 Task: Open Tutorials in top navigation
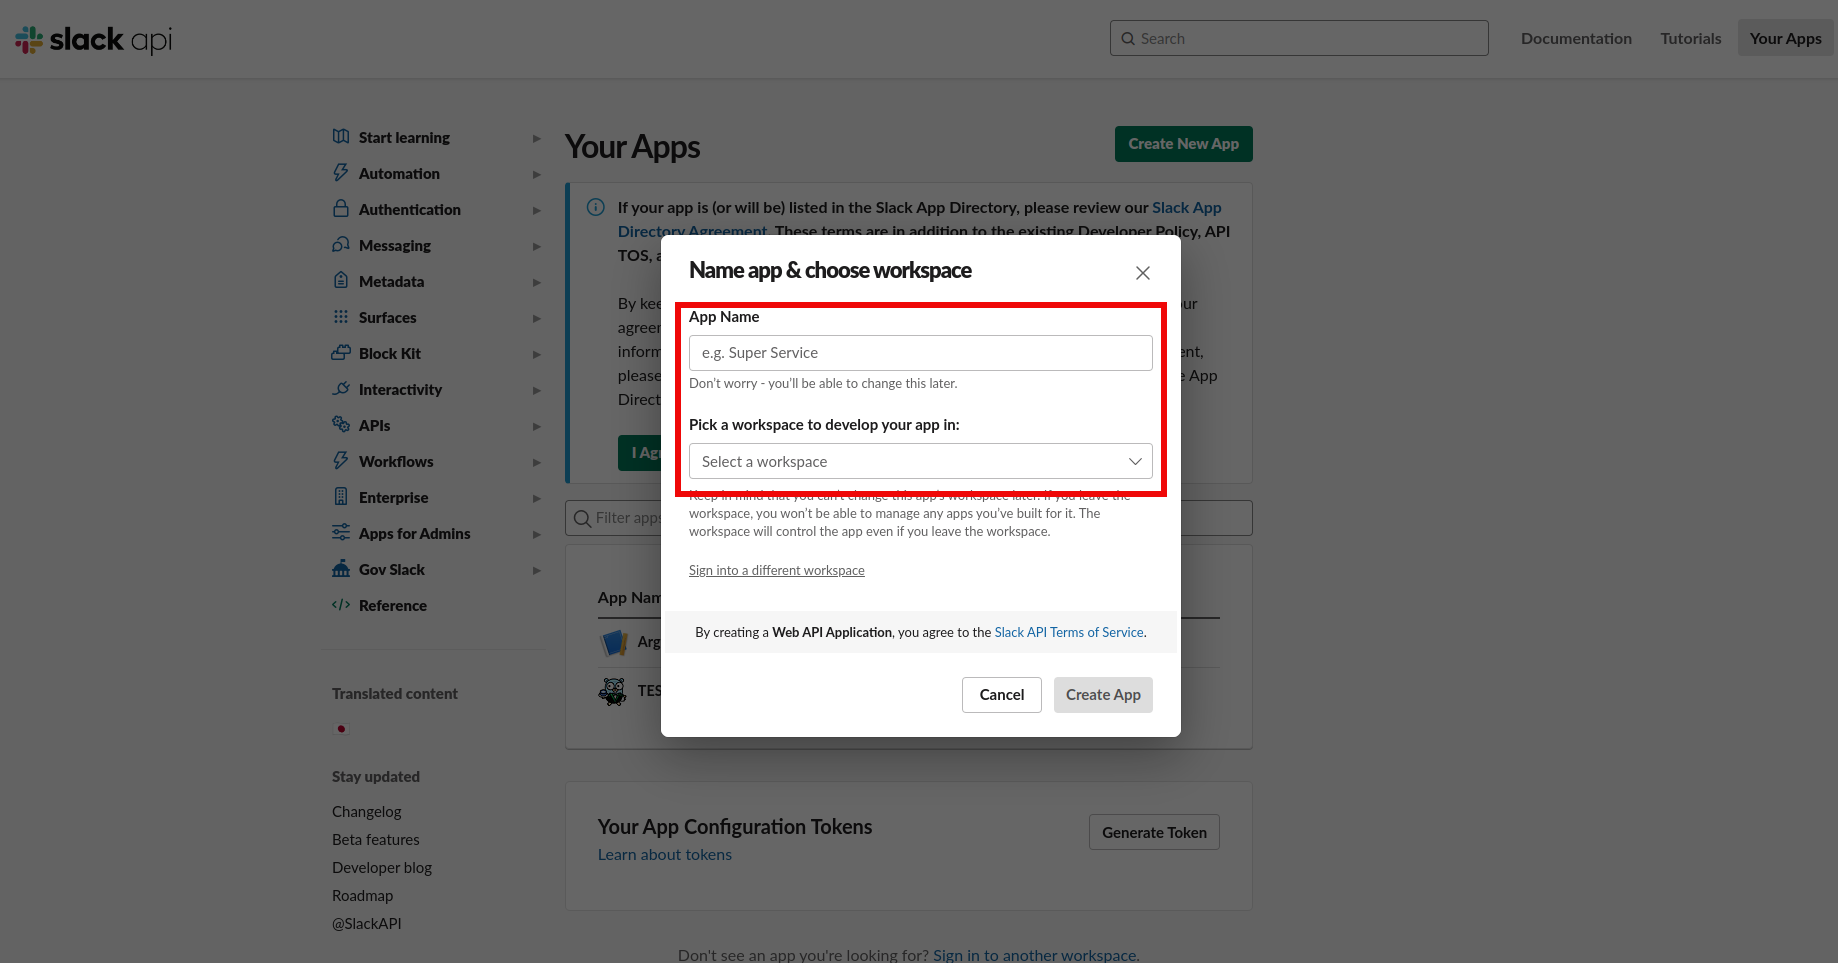tap(1691, 38)
